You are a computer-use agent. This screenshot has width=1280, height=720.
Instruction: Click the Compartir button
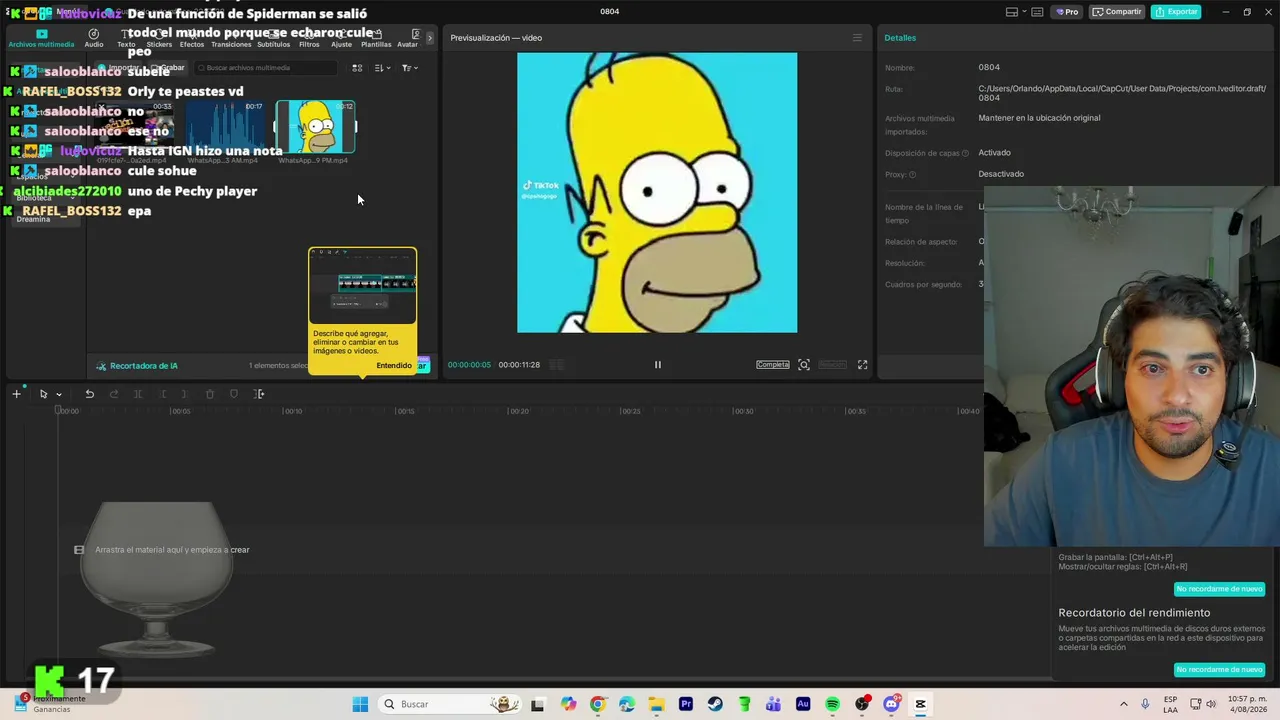(x=1117, y=12)
